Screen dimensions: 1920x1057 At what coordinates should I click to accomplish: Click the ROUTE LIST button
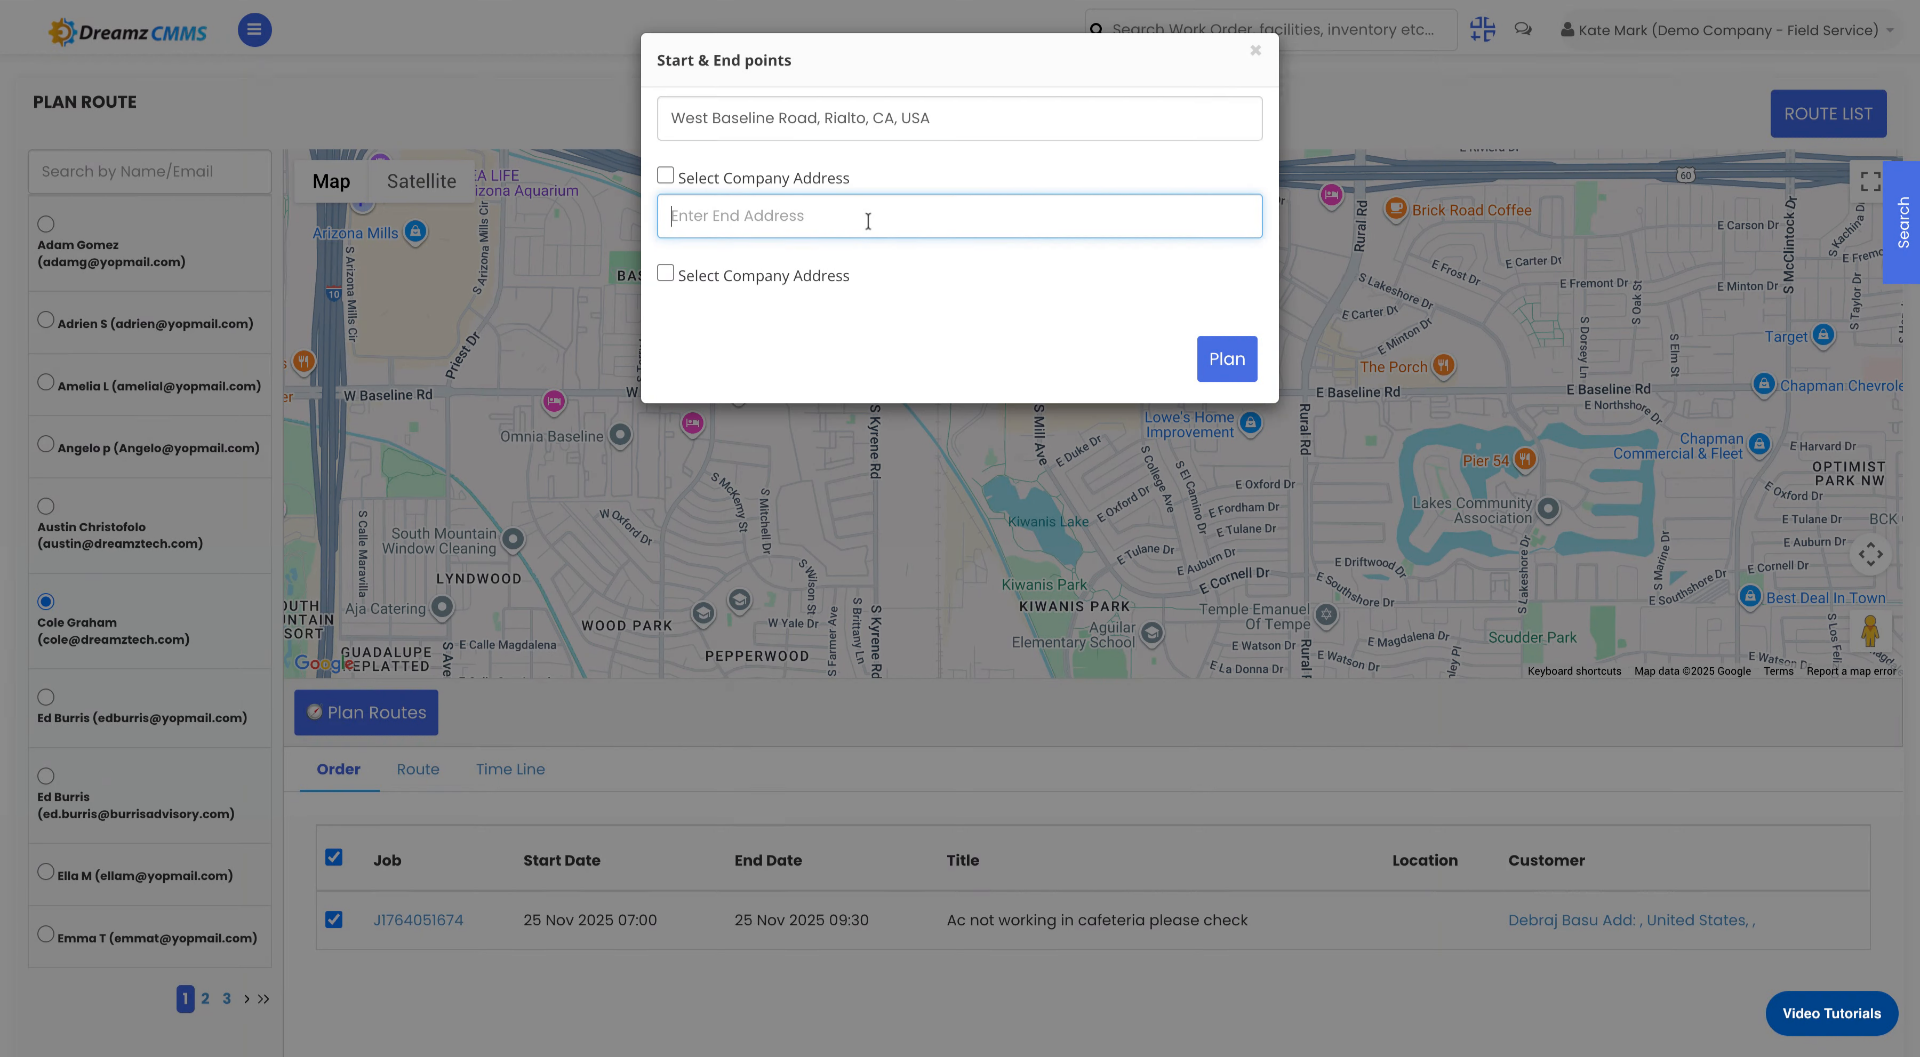click(1828, 114)
